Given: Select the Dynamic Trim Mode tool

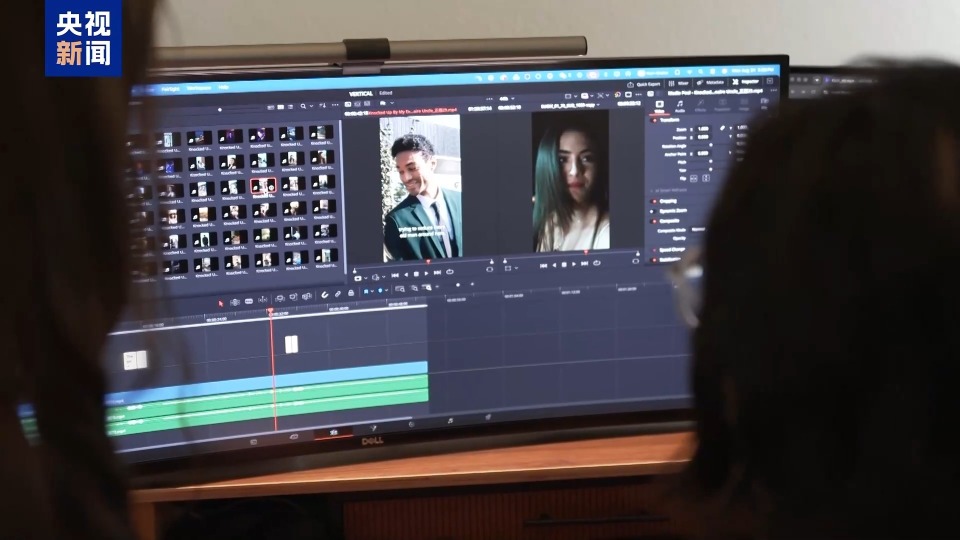Looking at the screenshot, I should tap(249, 301).
